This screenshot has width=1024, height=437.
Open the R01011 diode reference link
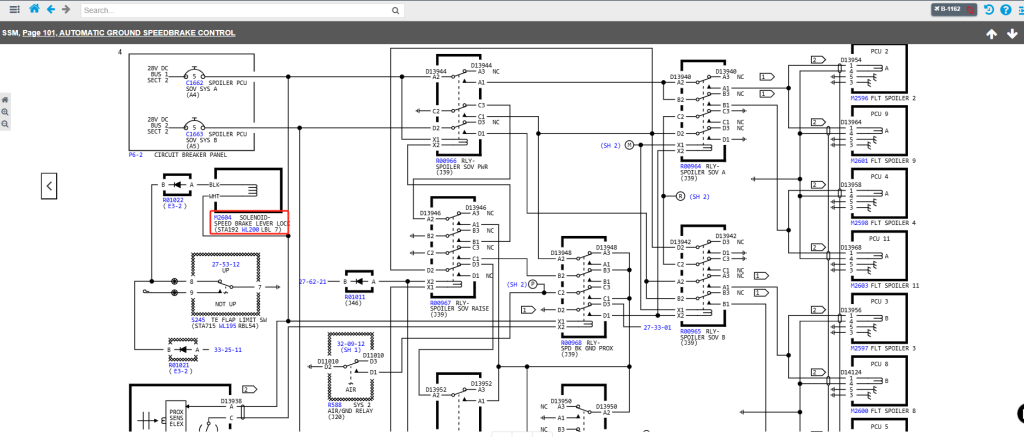(x=355, y=297)
